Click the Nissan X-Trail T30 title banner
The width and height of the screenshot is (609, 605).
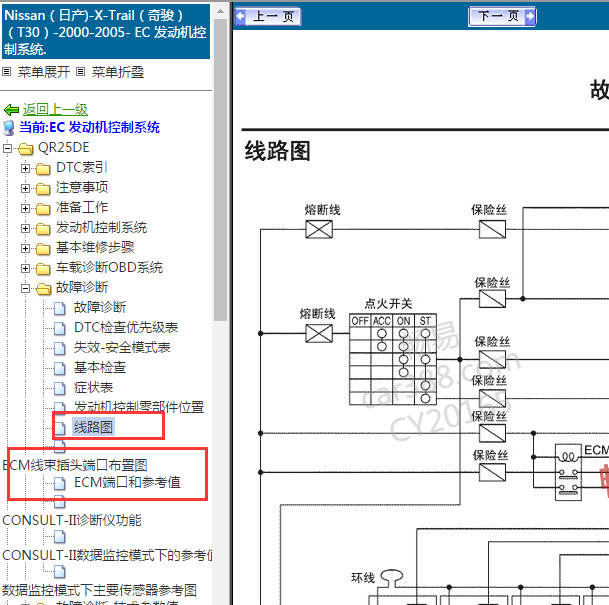(106, 32)
